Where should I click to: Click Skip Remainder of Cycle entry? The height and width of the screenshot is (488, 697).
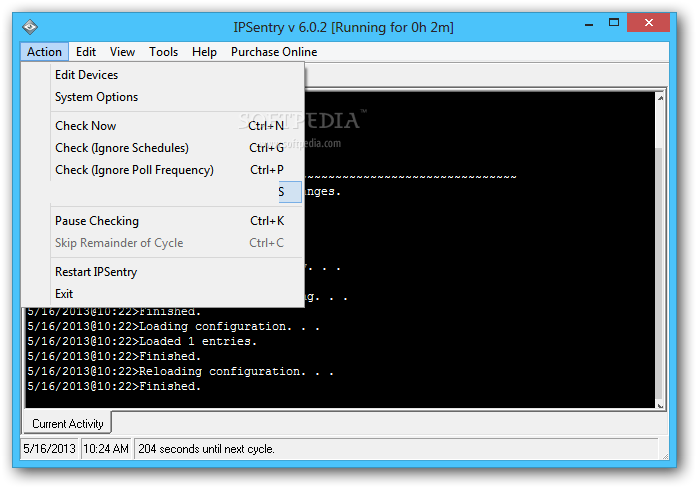163,243
